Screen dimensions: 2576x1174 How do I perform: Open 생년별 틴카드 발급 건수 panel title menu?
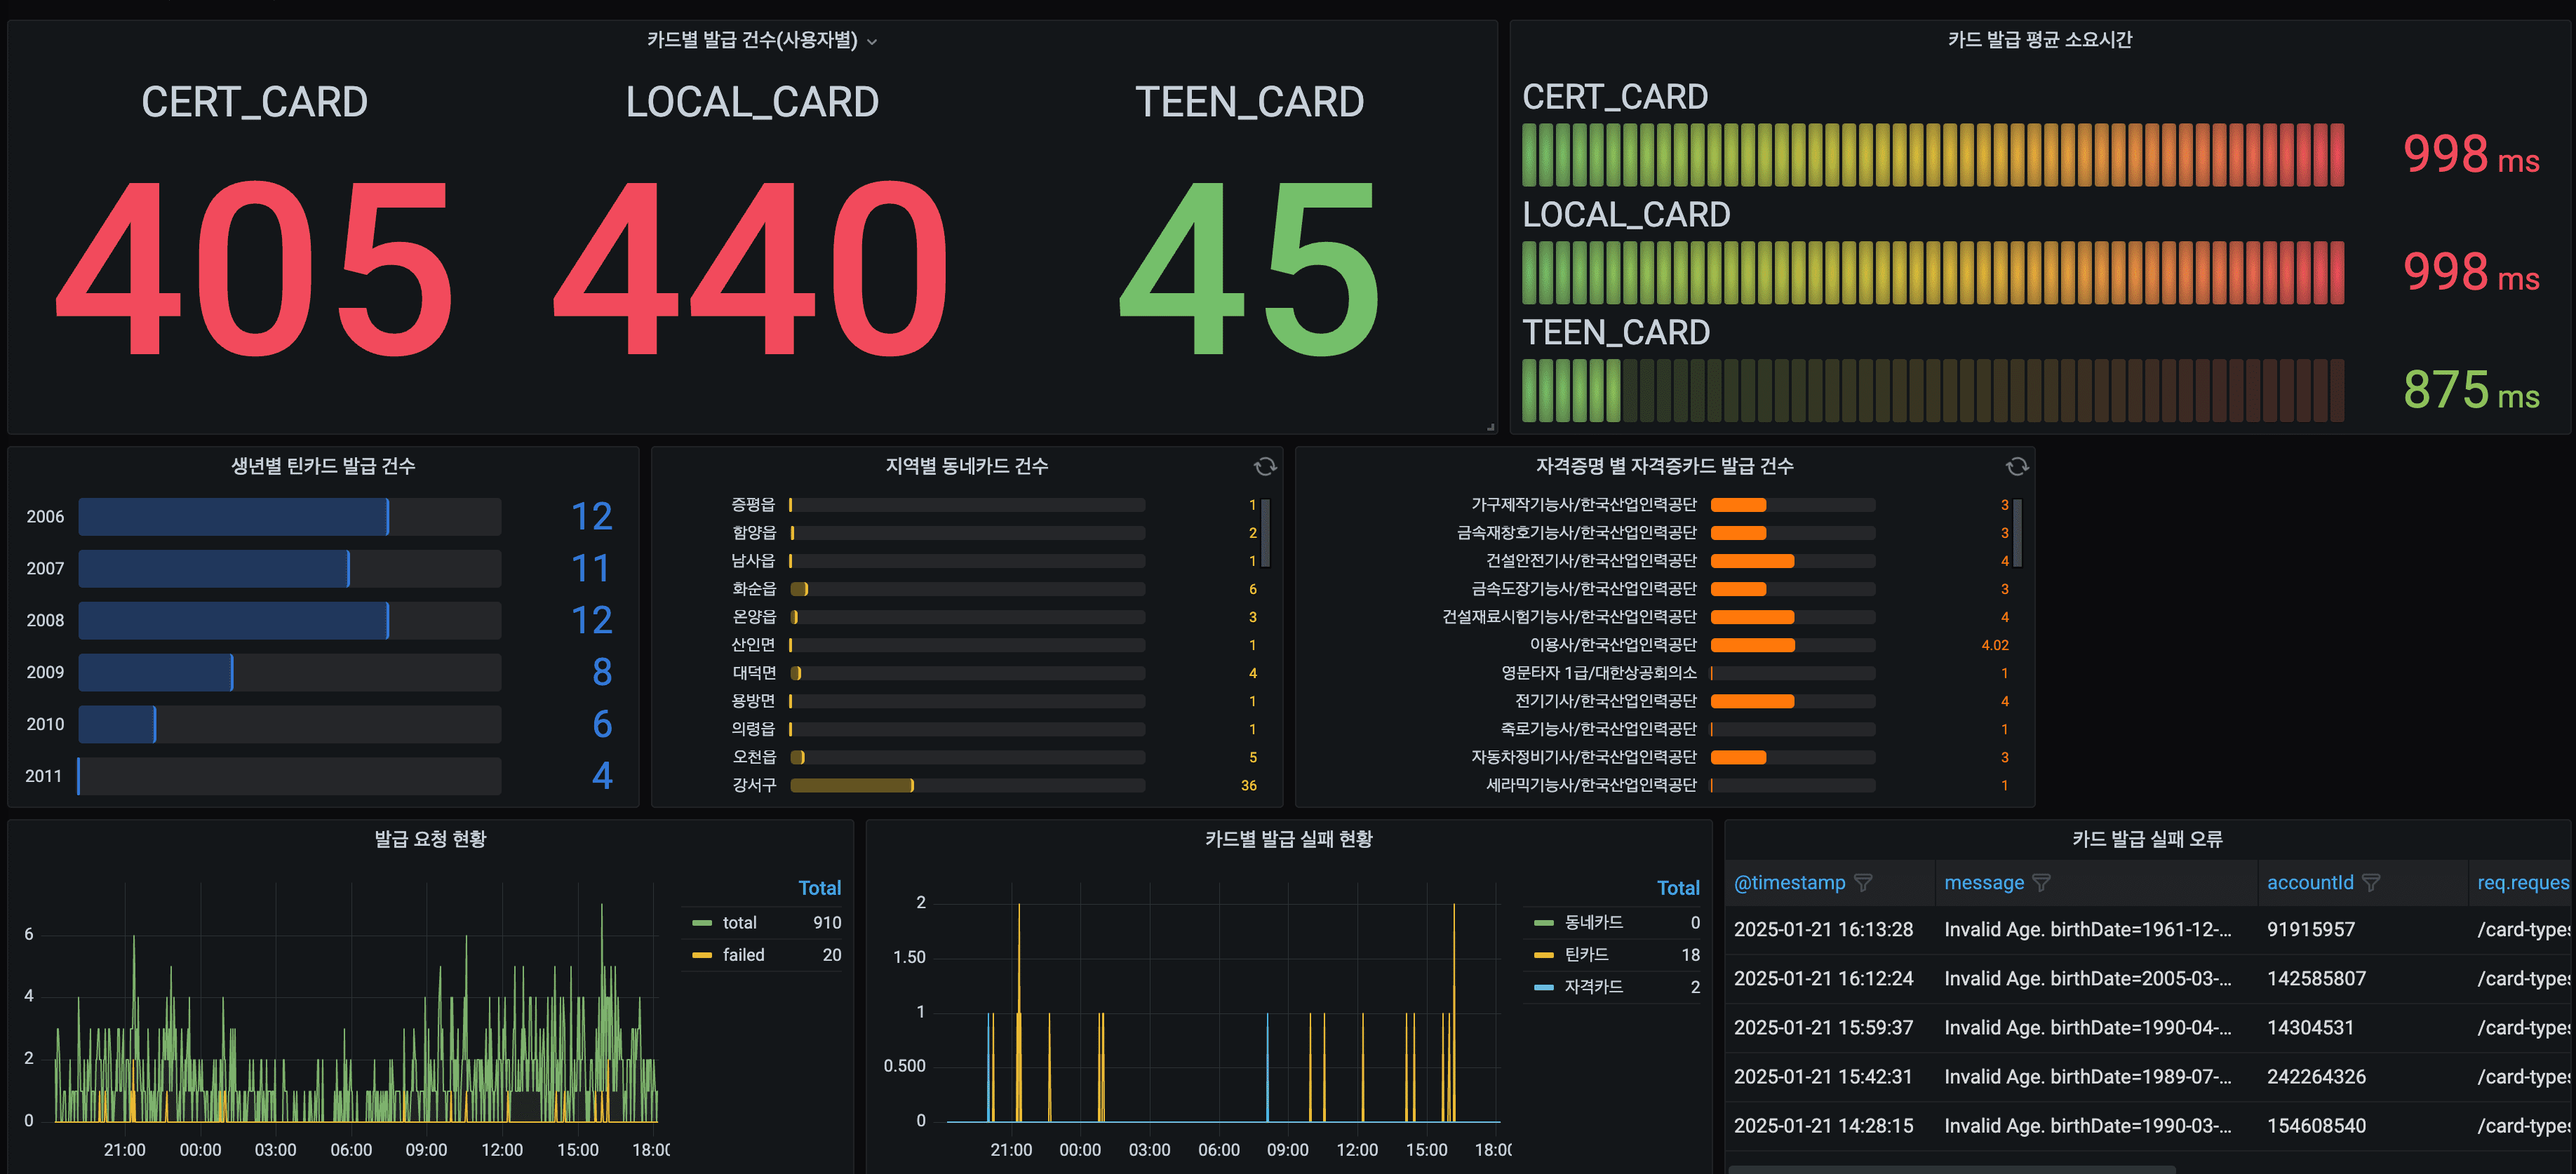click(322, 466)
